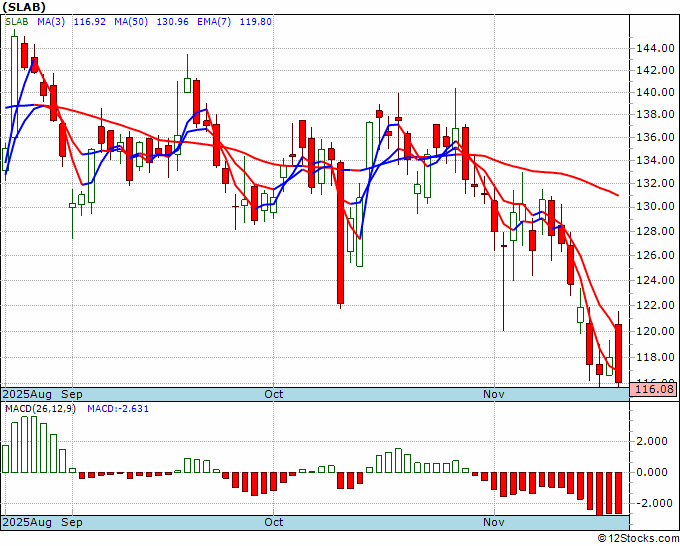
Task: Click the MA(3) indicator label
Action: pos(51,22)
